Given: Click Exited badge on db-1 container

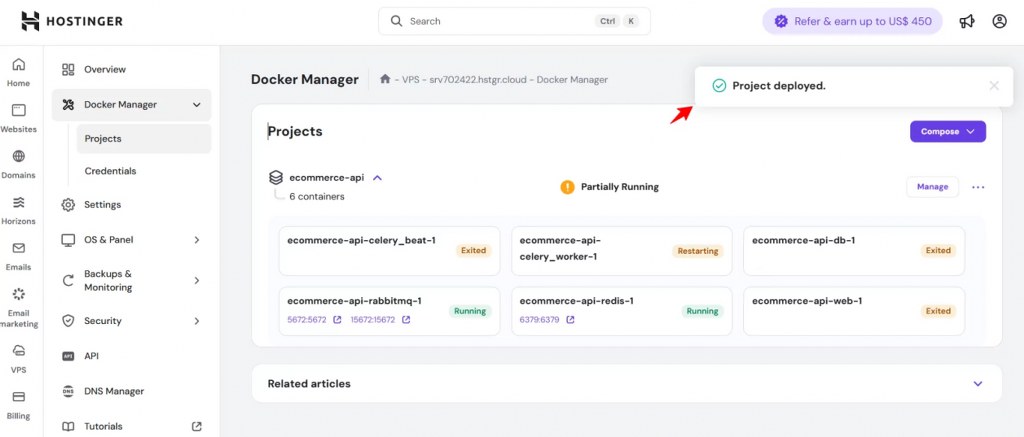Looking at the screenshot, I should coord(938,250).
